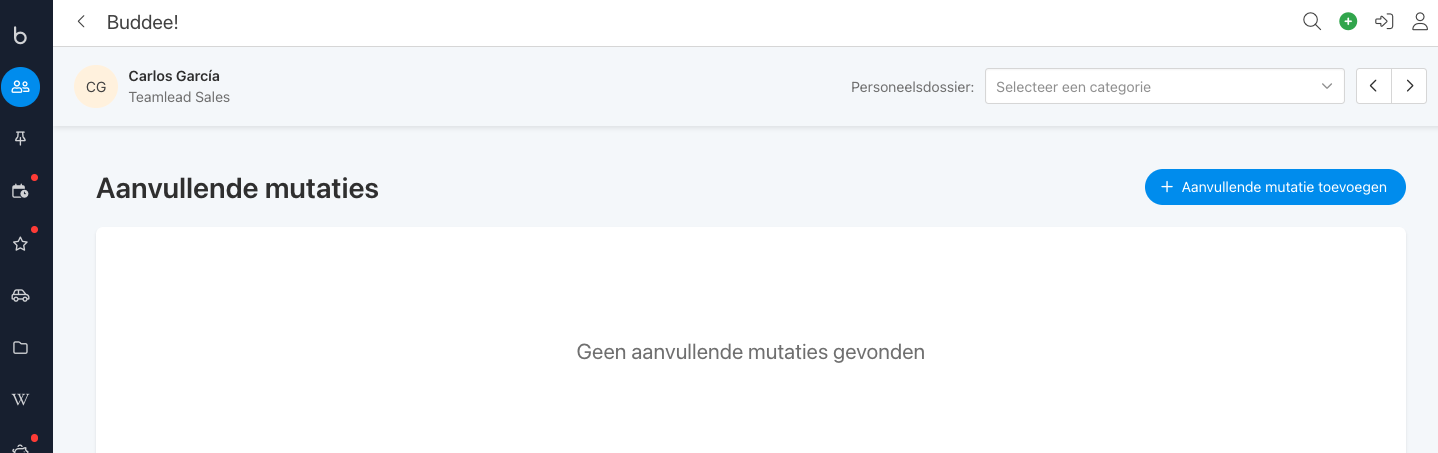Image resolution: width=1438 pixels, height=453 pixels.
Task: Open the W wiki icon in the sidebar
Action: [20, 400]
